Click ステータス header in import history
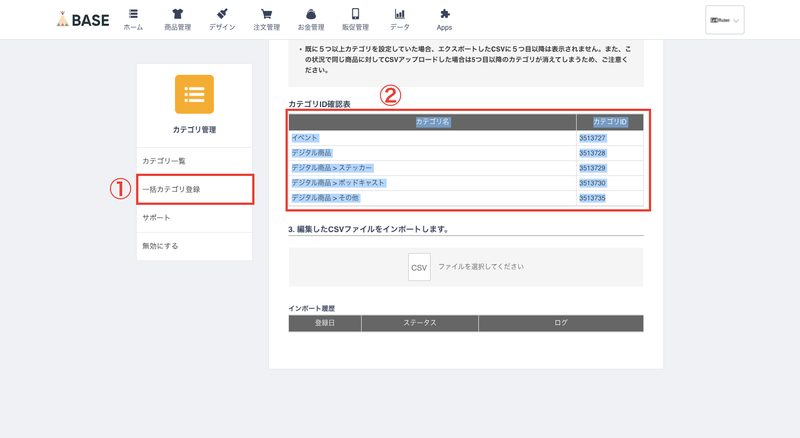This screenshot has width=800, height=438. pyautogui.click(x=420, y=323)
